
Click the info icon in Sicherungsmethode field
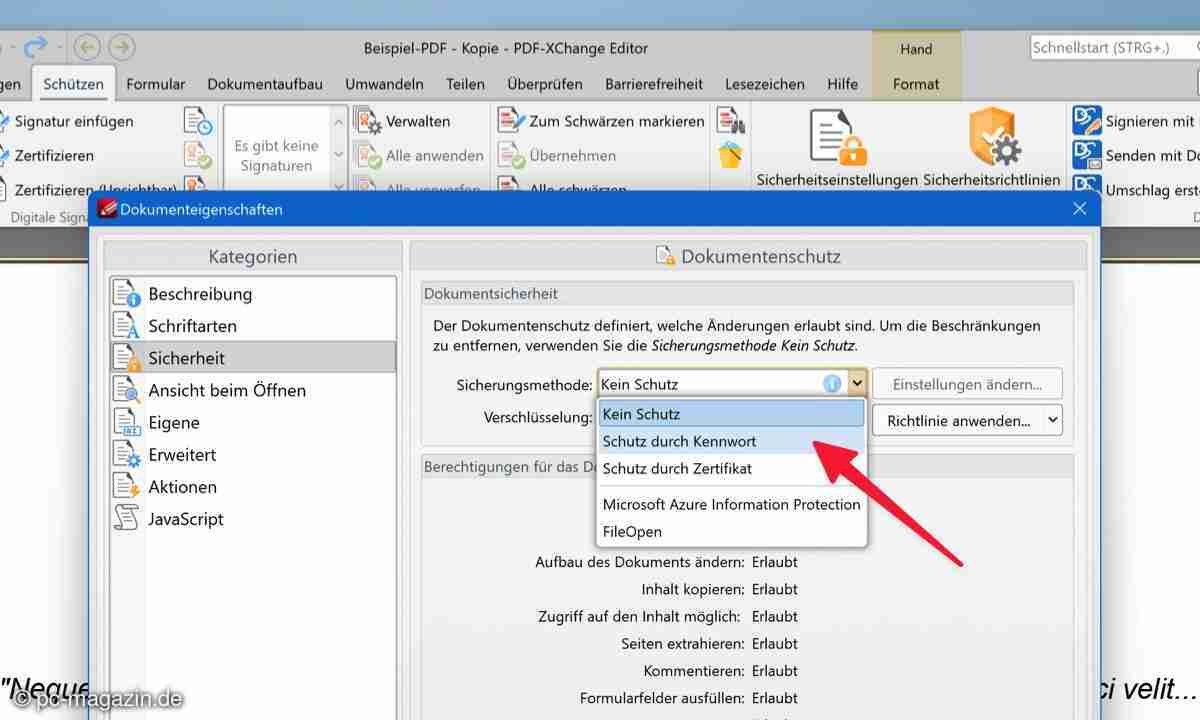(x=832, y=384)
